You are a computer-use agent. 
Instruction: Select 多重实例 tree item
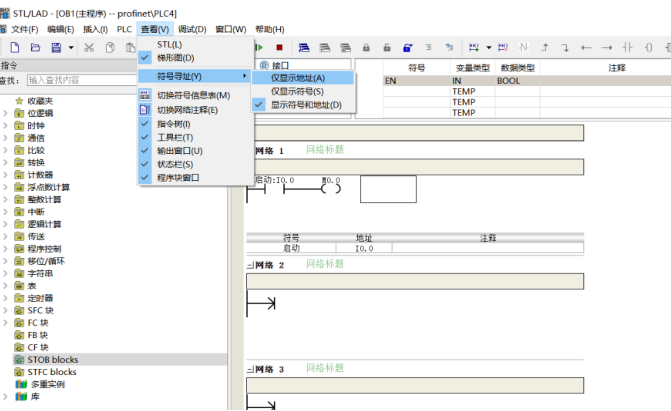pos(48,384)
